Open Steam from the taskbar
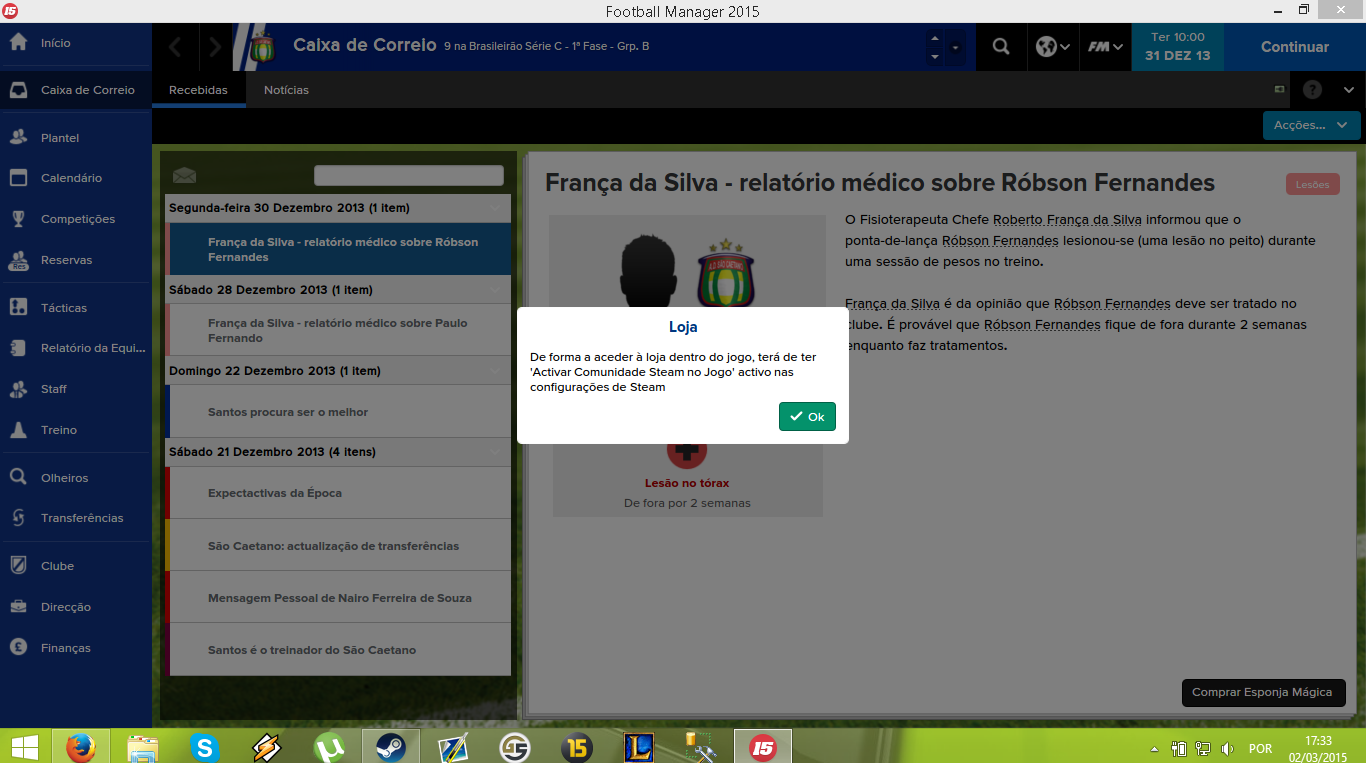Viewport: 1366px width, 763px height. 391,747
